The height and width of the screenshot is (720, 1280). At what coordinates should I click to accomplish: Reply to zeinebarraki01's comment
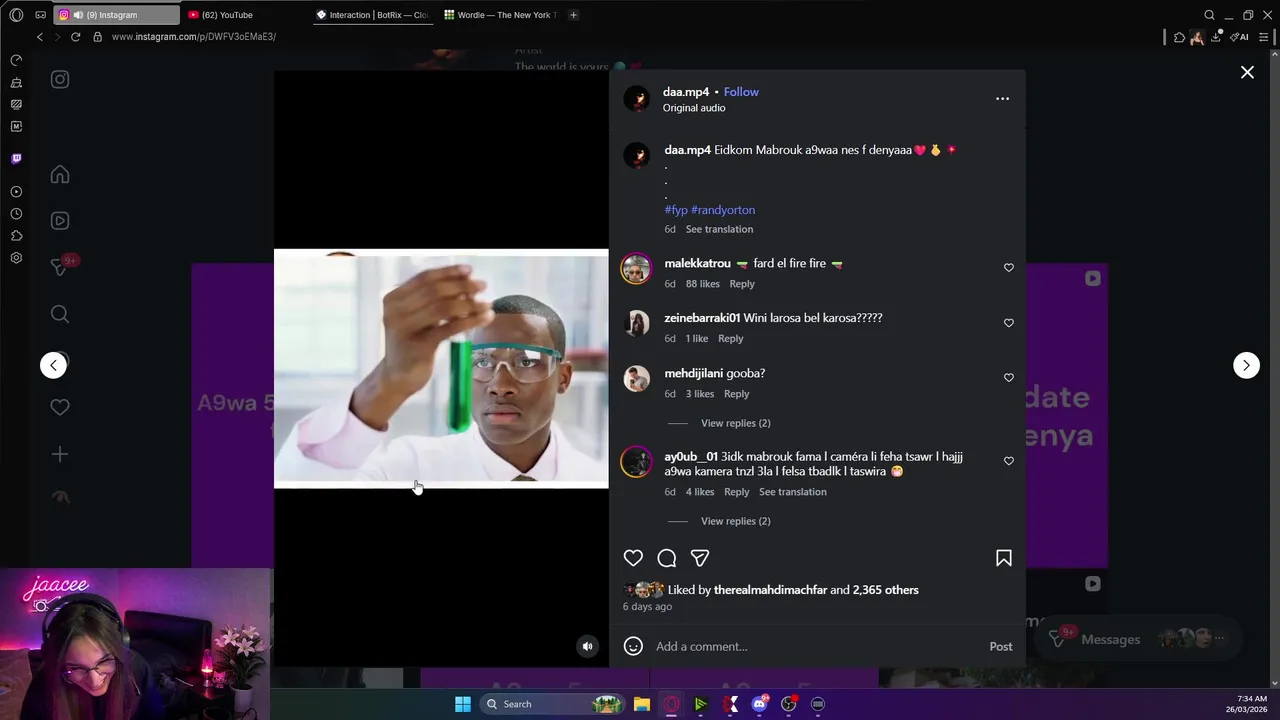731,339
